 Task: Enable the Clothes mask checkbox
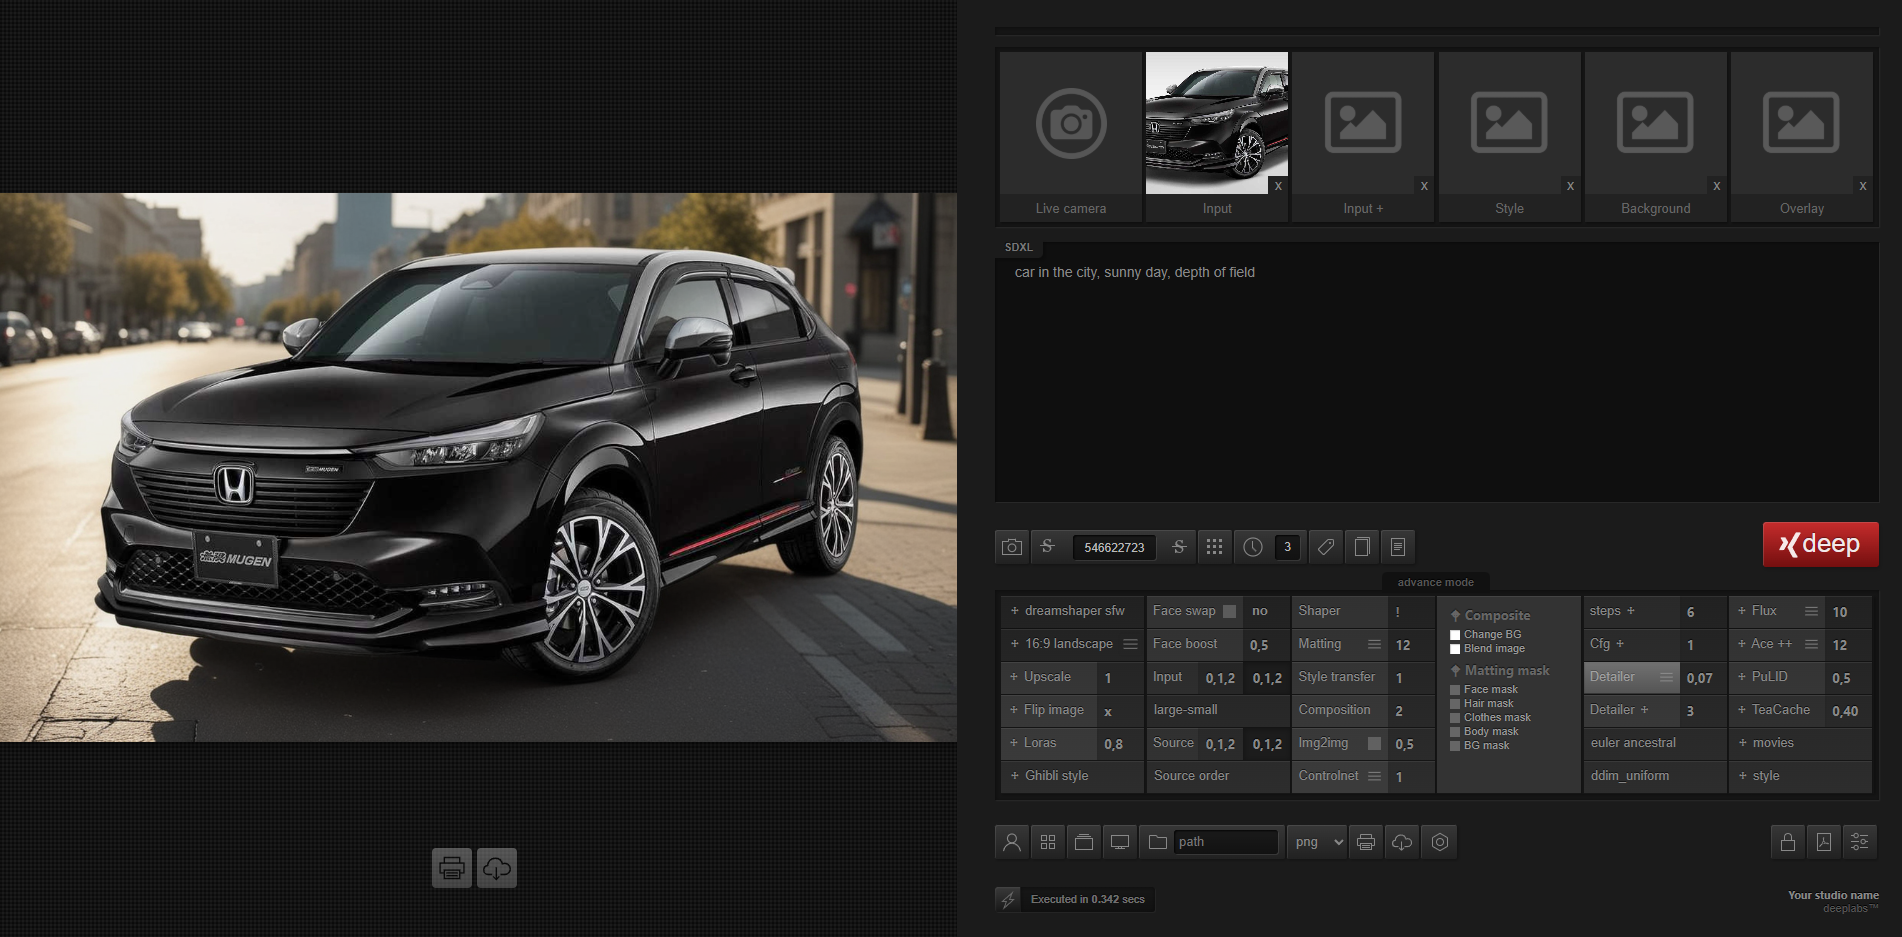coord(1455,718)
